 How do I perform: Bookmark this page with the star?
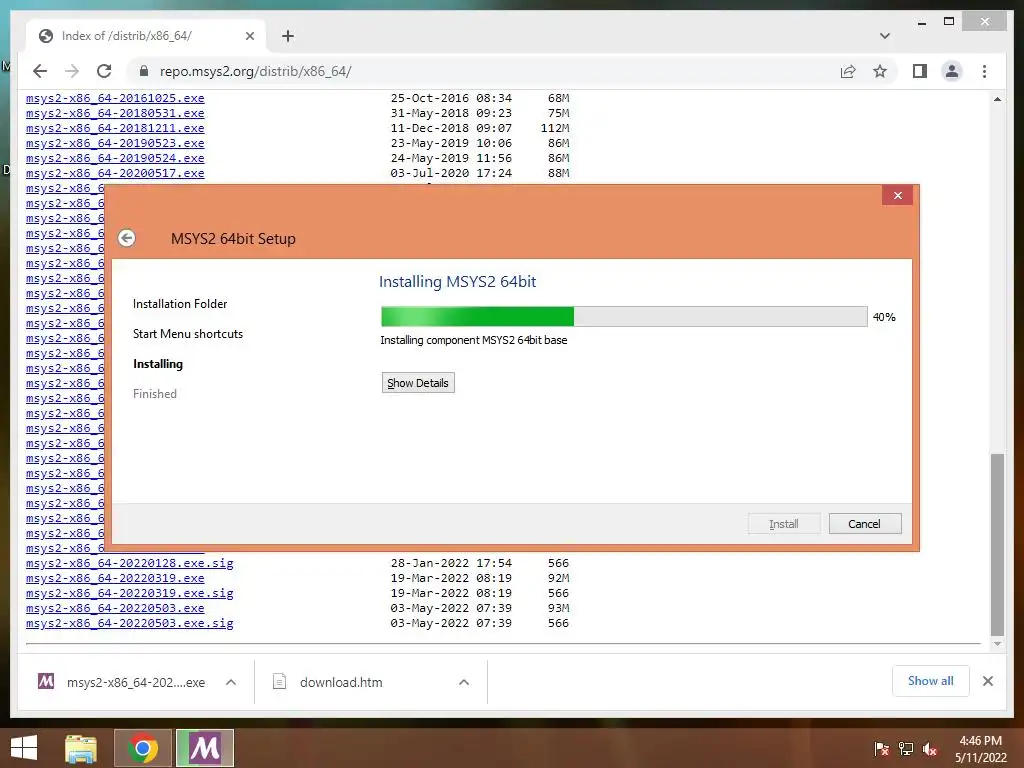pyautogui.click(x=880, y=71)
